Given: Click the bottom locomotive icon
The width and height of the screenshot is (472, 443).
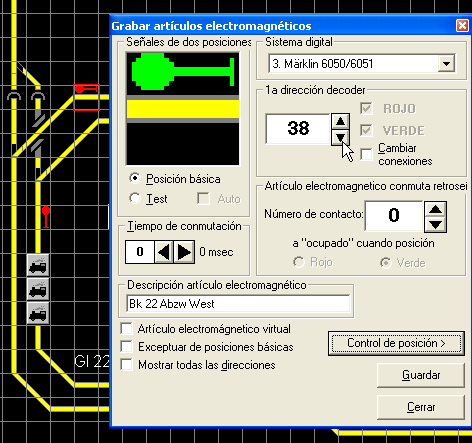Looking at the screenshot, I should tap(38, 313).
